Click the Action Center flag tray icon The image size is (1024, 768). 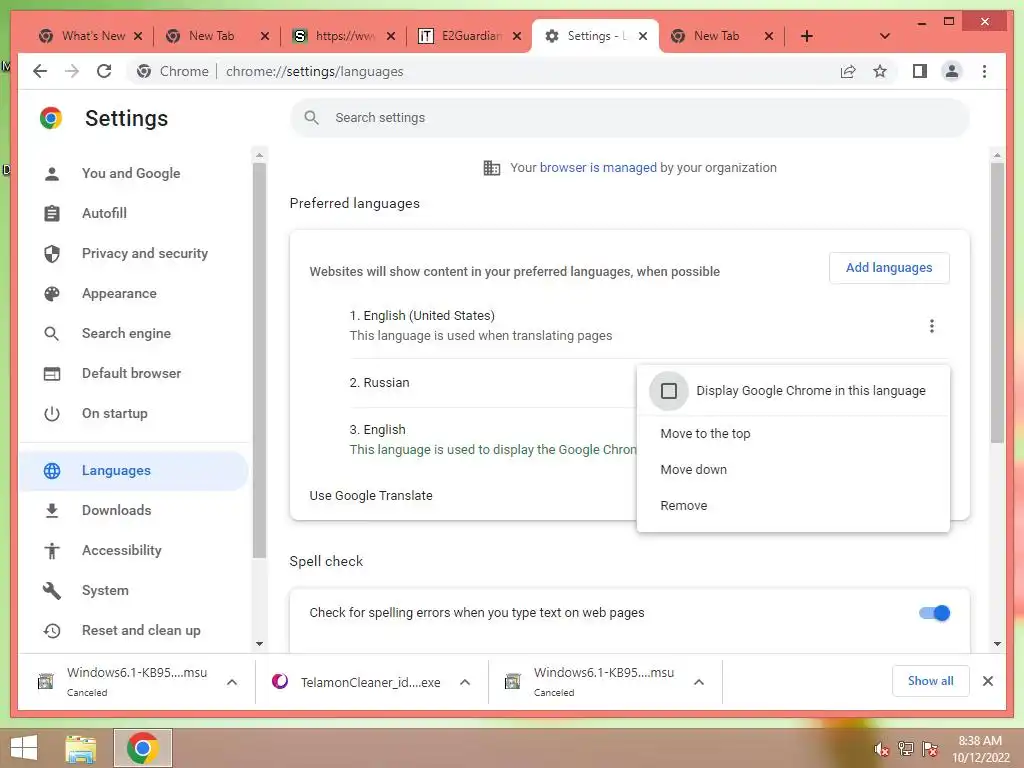click(x=929, y=748)
